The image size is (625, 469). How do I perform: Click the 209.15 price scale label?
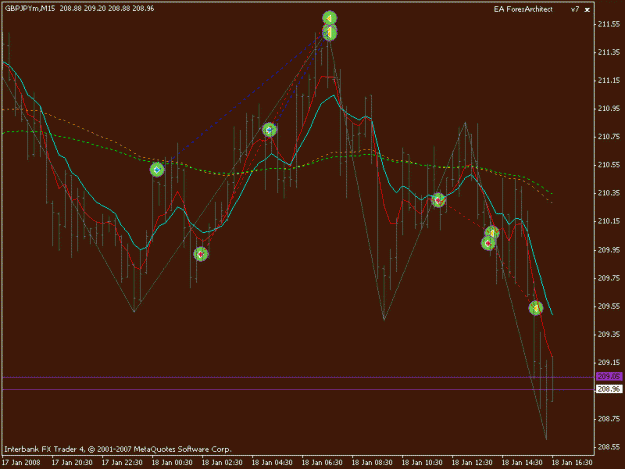click(609, 362)
